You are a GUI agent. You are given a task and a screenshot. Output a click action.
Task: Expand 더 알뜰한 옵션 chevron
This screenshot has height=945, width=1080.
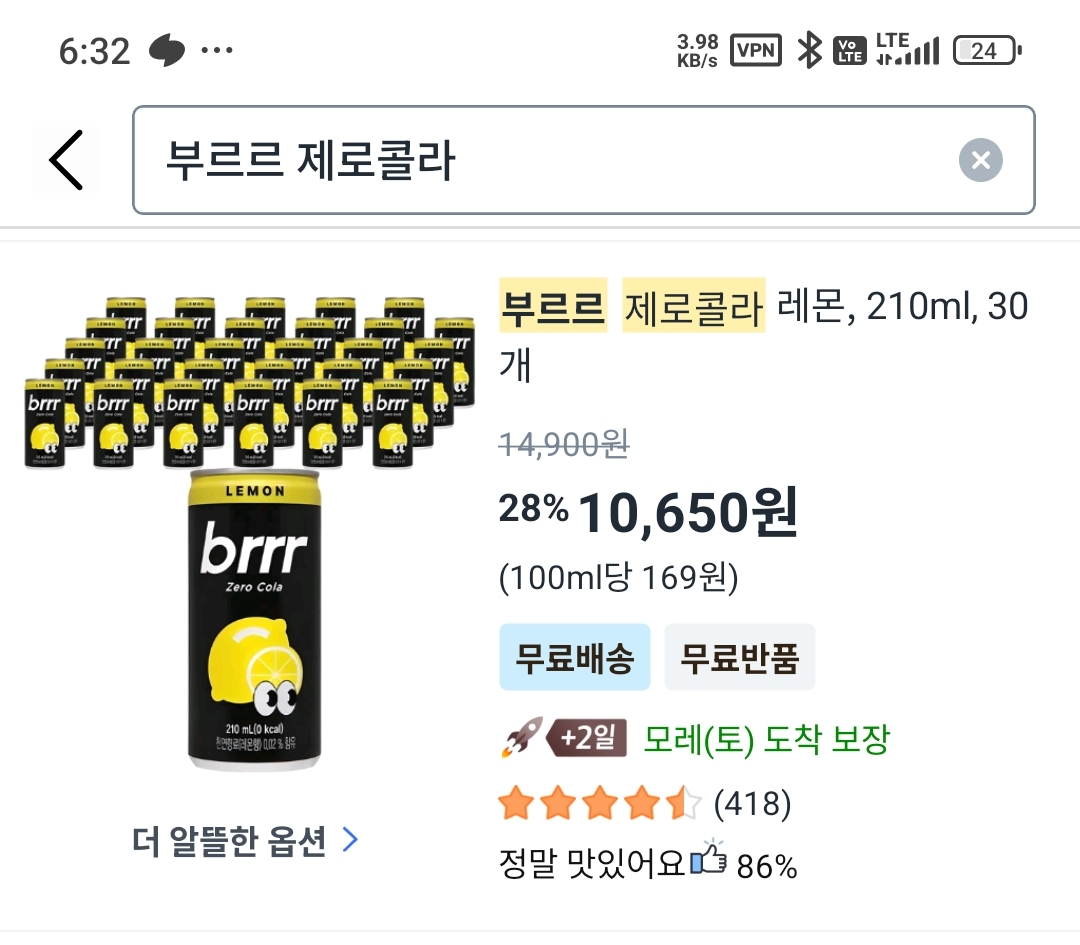click(x=350, y=841)
